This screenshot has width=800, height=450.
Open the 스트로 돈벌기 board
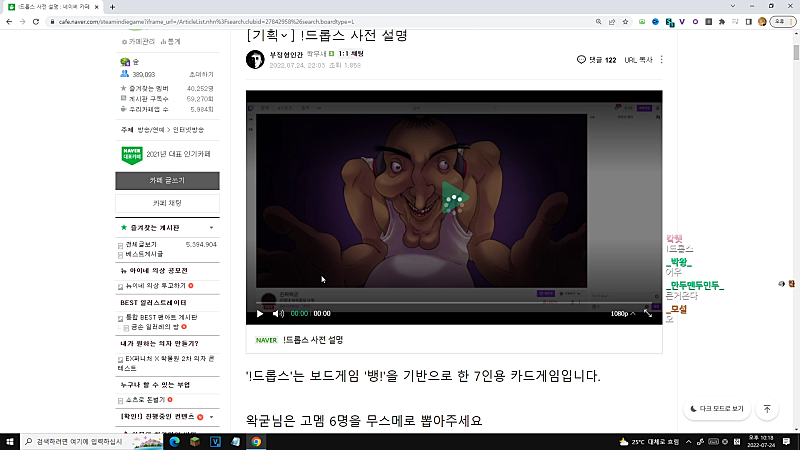click(x=145, y=400)
